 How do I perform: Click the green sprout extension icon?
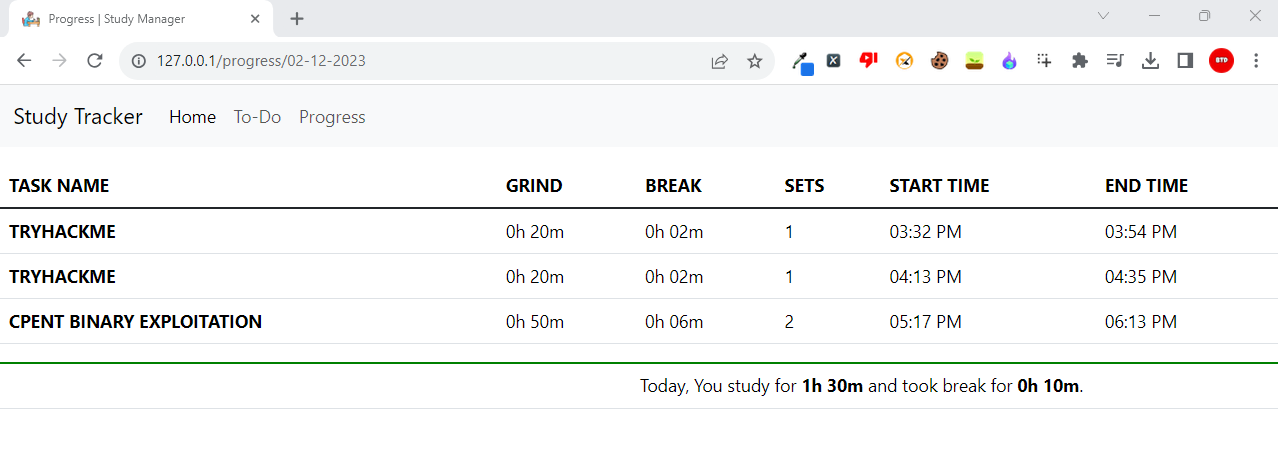coord(974,61)
